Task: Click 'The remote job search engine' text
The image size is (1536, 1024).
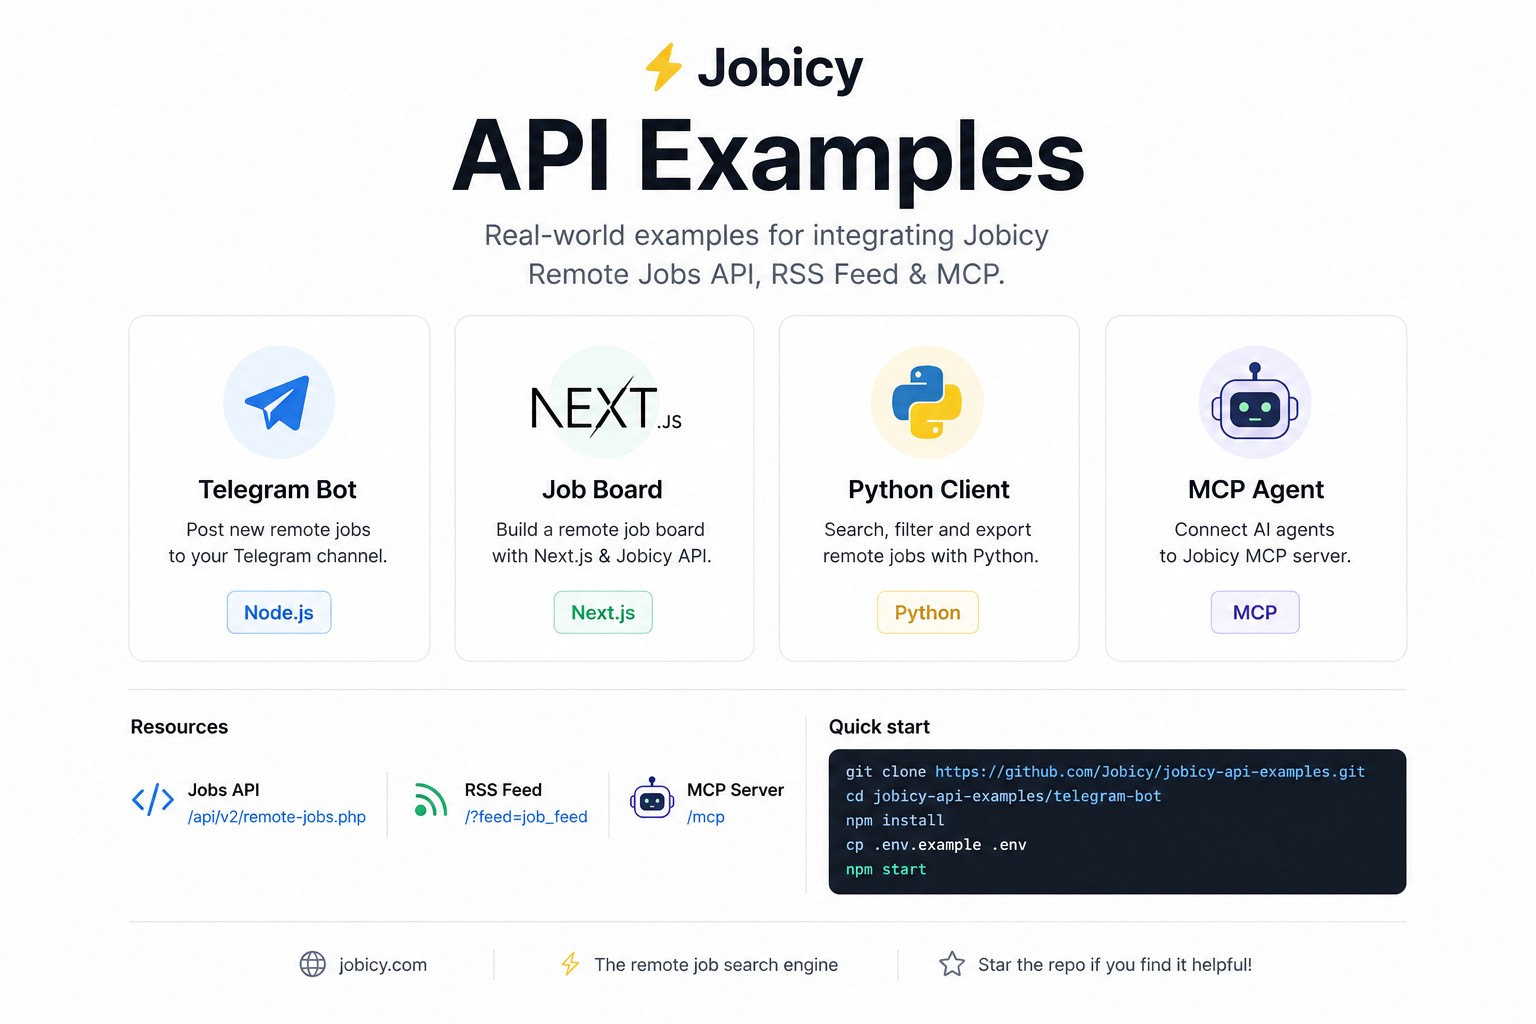Action: [716, 964]
